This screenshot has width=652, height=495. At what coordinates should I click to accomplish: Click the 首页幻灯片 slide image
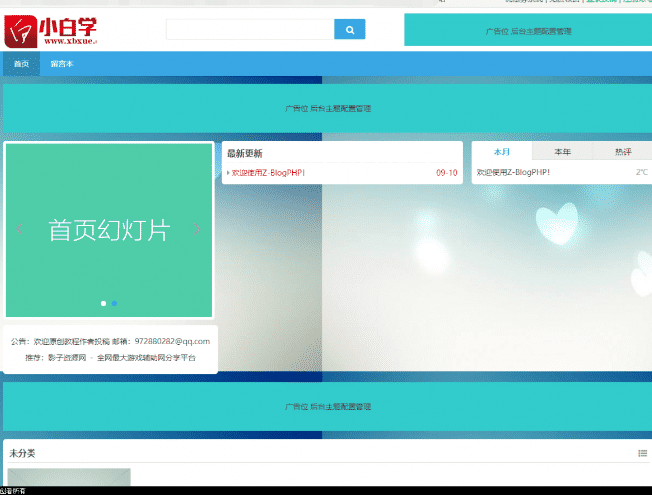coord(109,230)
